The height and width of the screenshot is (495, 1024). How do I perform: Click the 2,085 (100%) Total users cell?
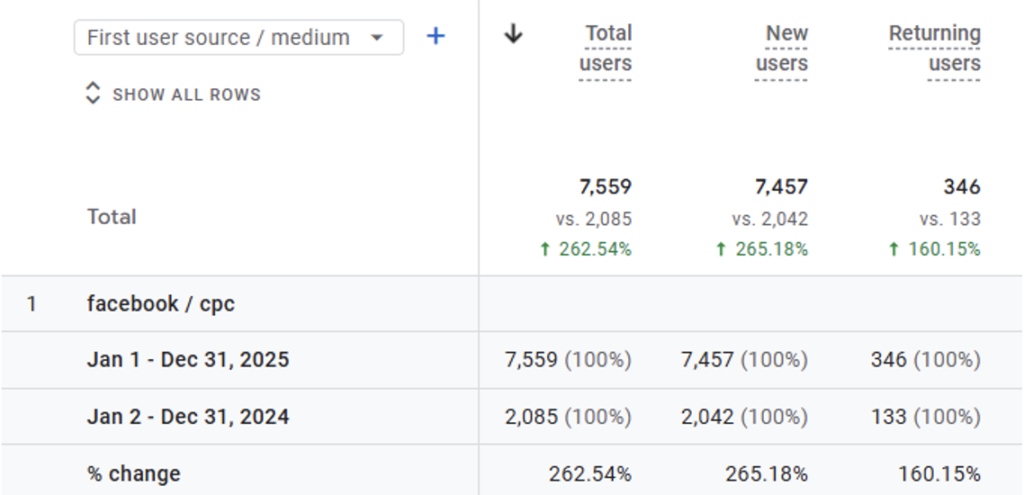coord(568,417)
